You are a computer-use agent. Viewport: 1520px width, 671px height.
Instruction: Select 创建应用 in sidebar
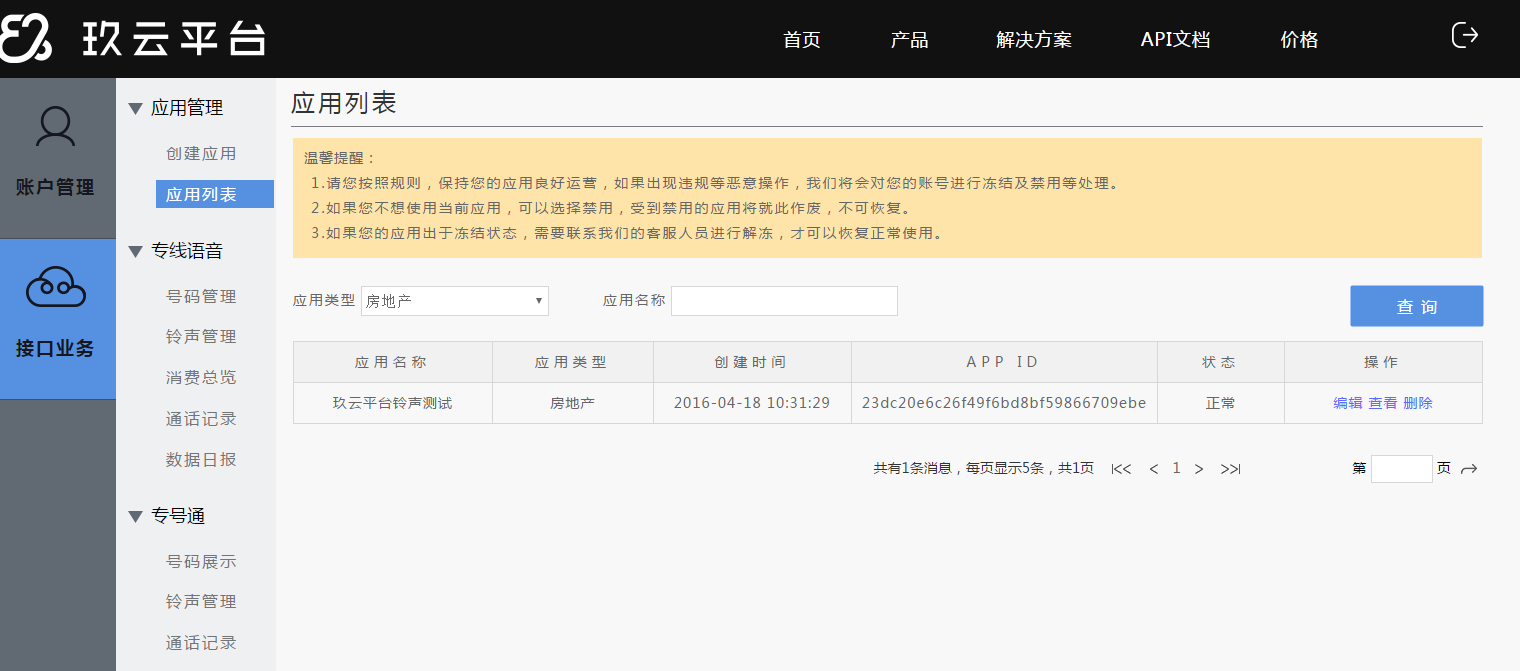click(x=201, y=154)
